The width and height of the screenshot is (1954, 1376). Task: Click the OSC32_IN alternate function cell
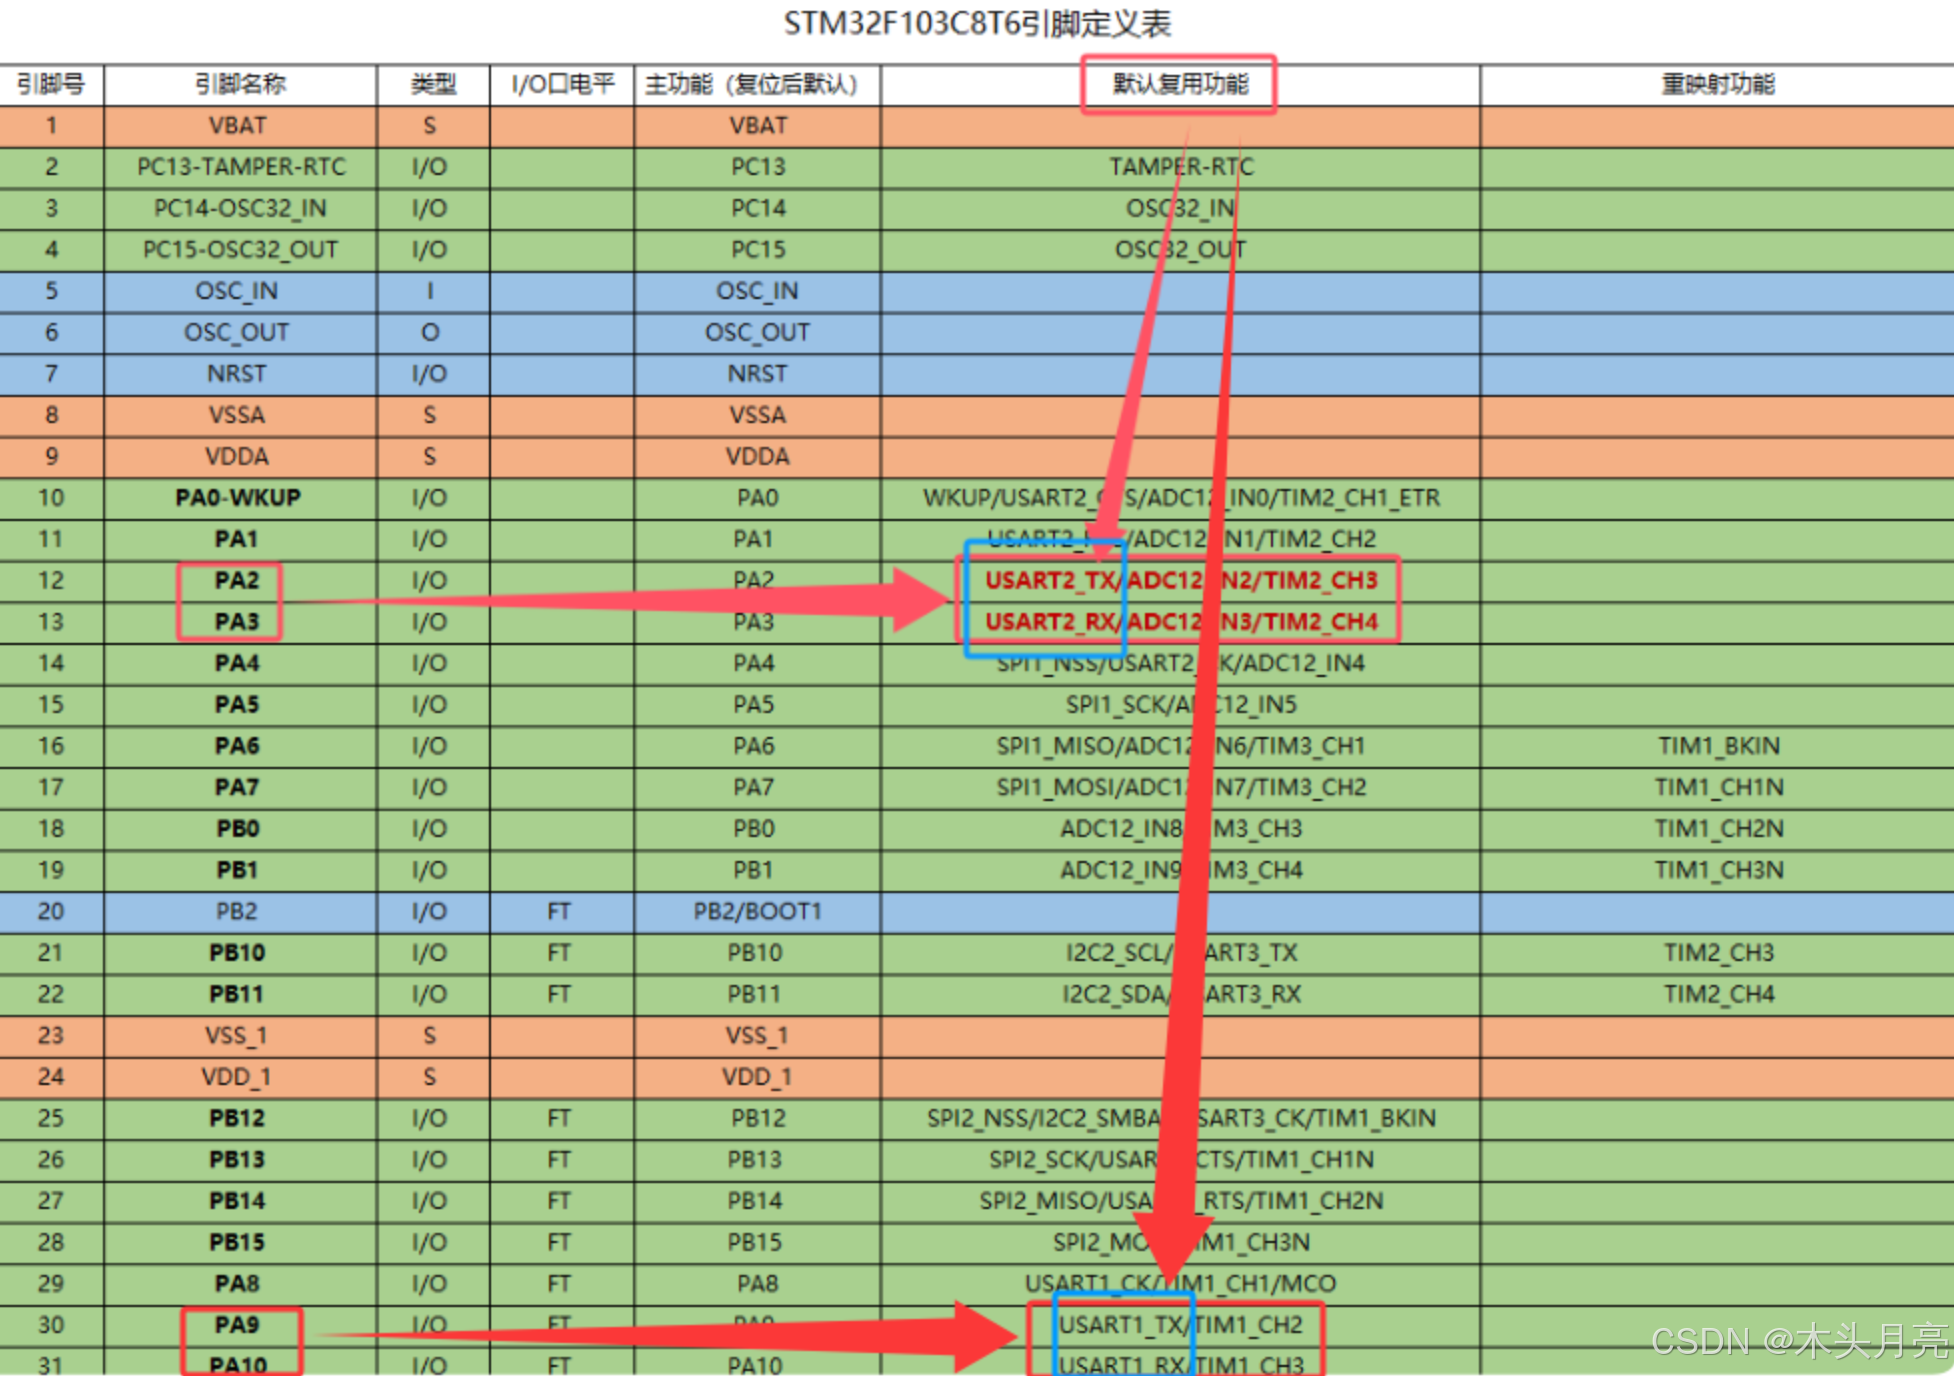[1180, 209]
